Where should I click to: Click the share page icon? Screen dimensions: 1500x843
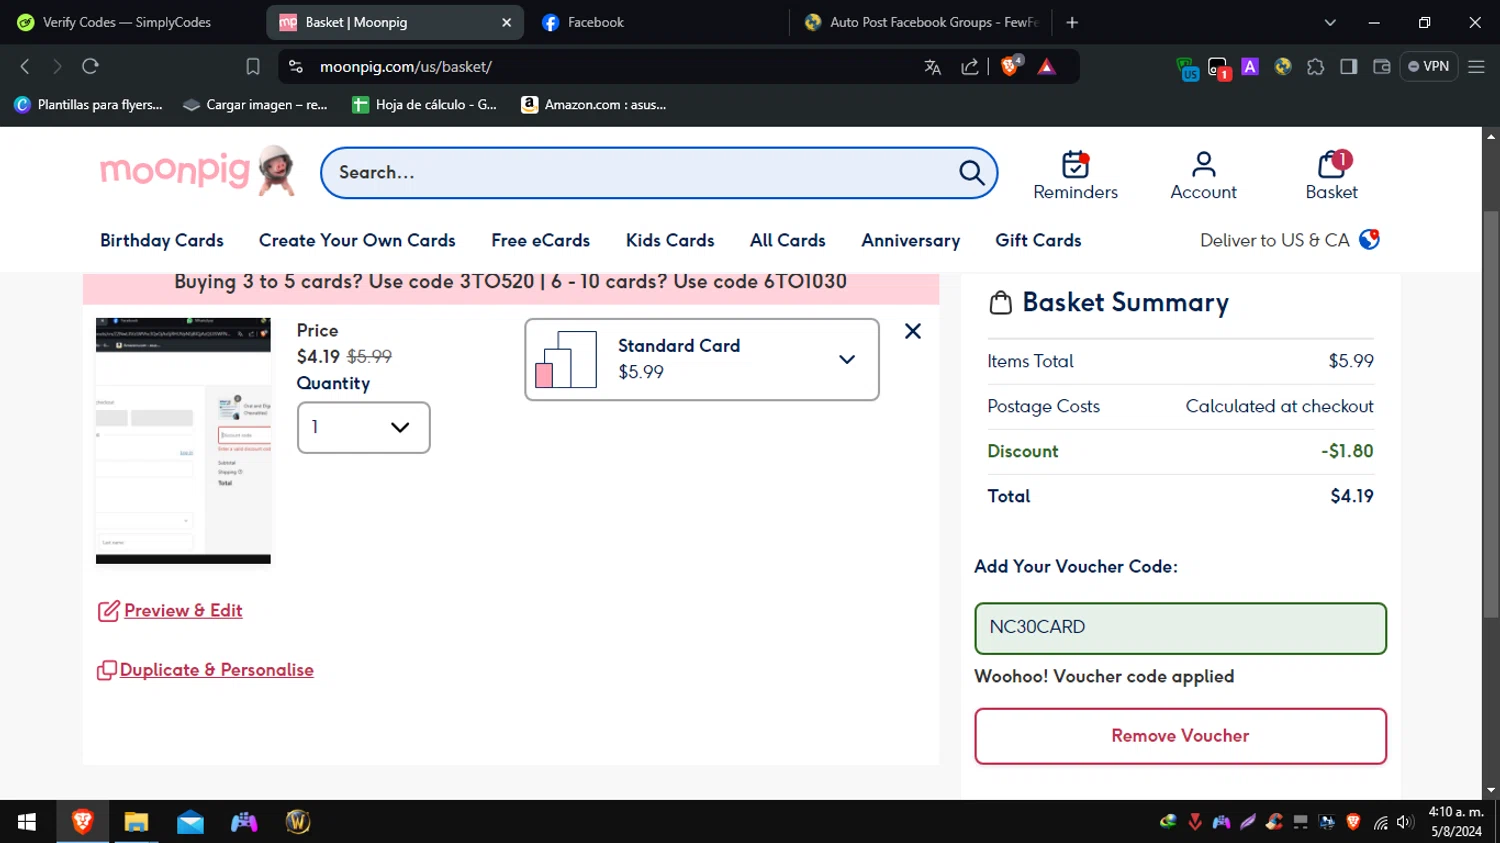tap(969, 67)
